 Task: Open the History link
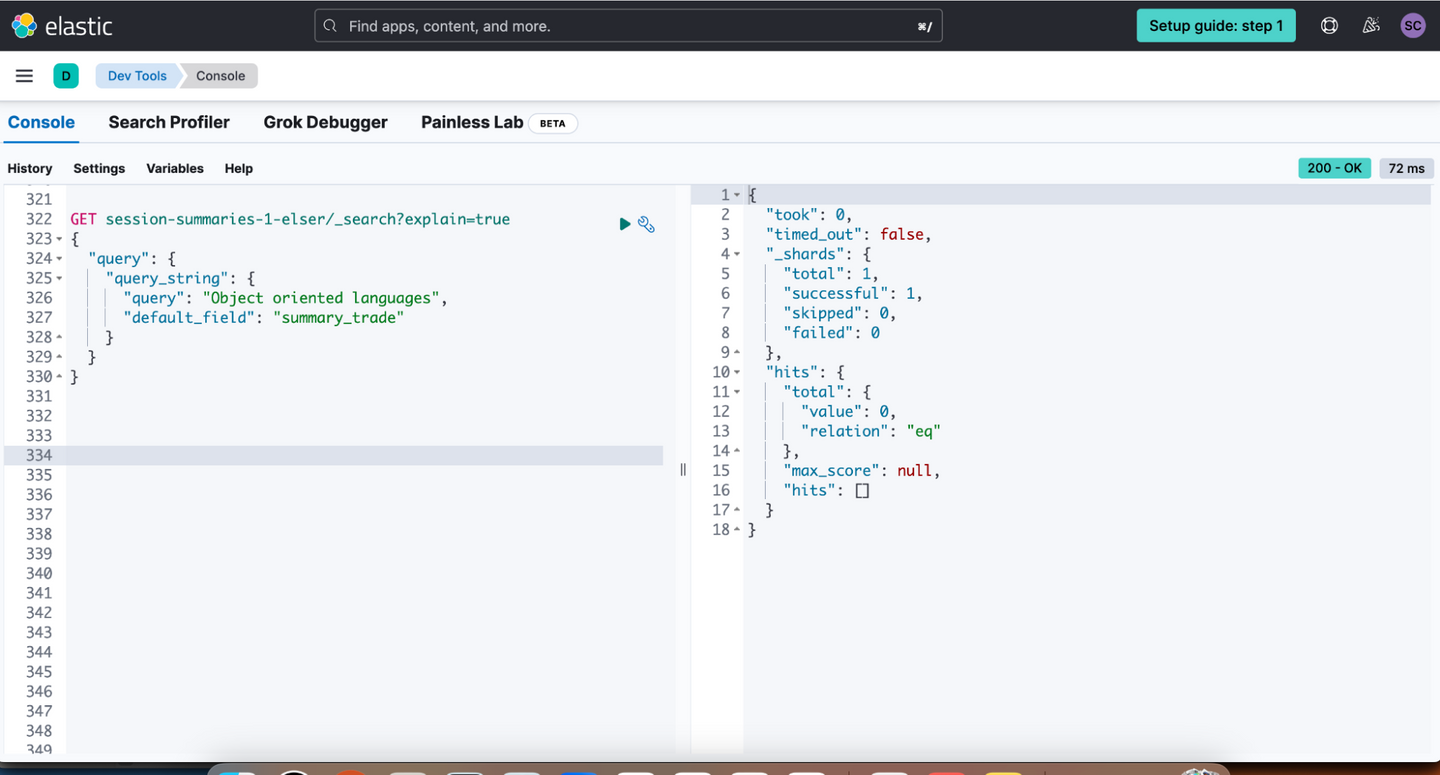coord(30,168)
